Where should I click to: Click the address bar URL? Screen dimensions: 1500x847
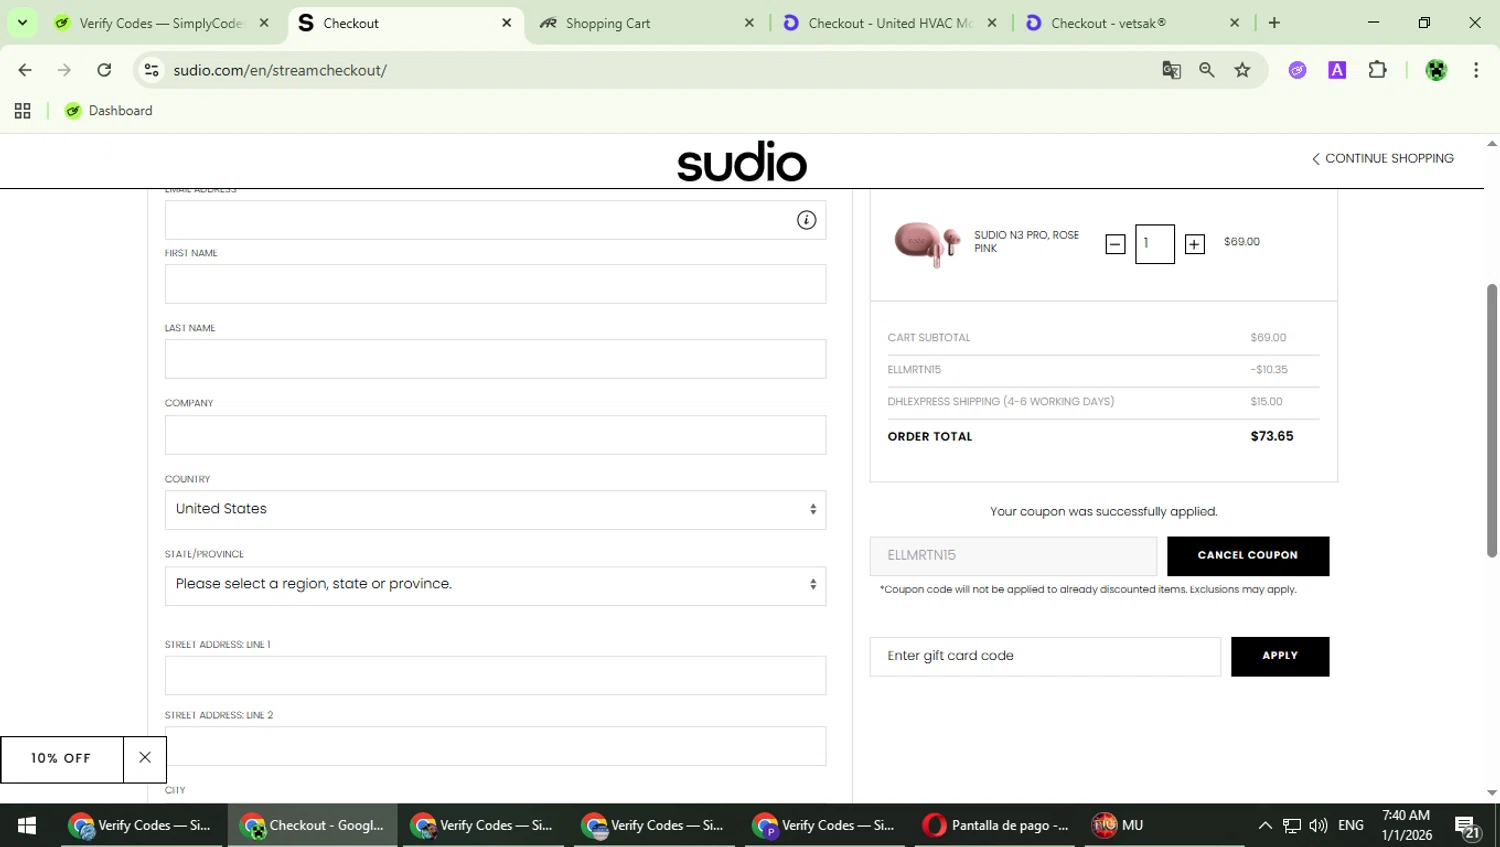280,70
